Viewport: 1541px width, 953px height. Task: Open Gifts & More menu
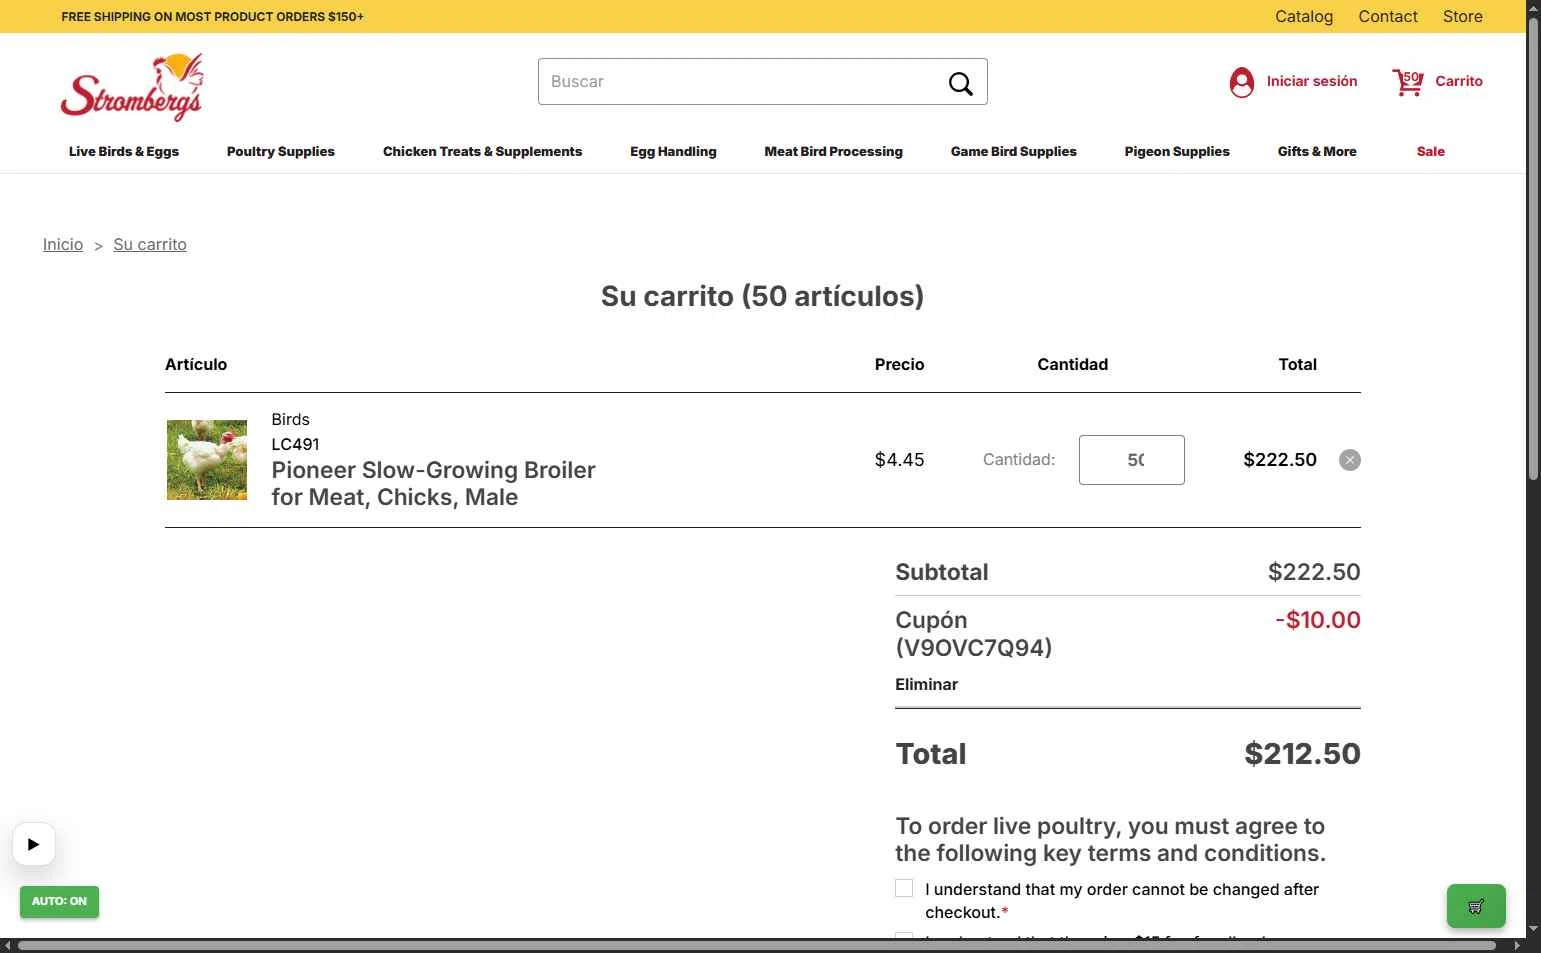click(1317, 152)
